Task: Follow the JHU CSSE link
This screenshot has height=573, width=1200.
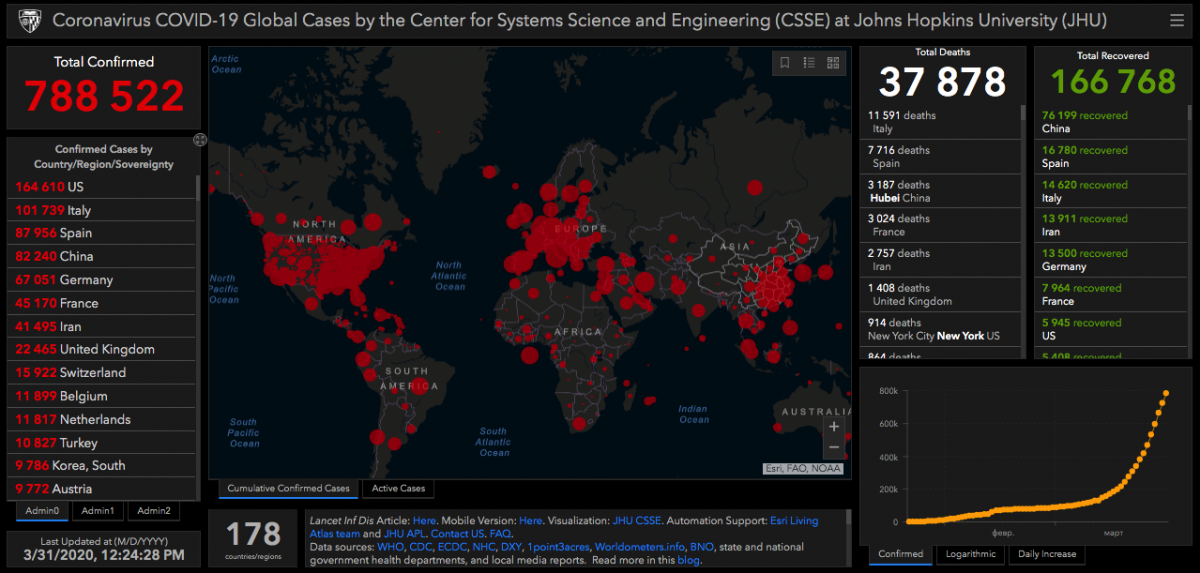Action: pyautogui.click(x=637, y=521)
